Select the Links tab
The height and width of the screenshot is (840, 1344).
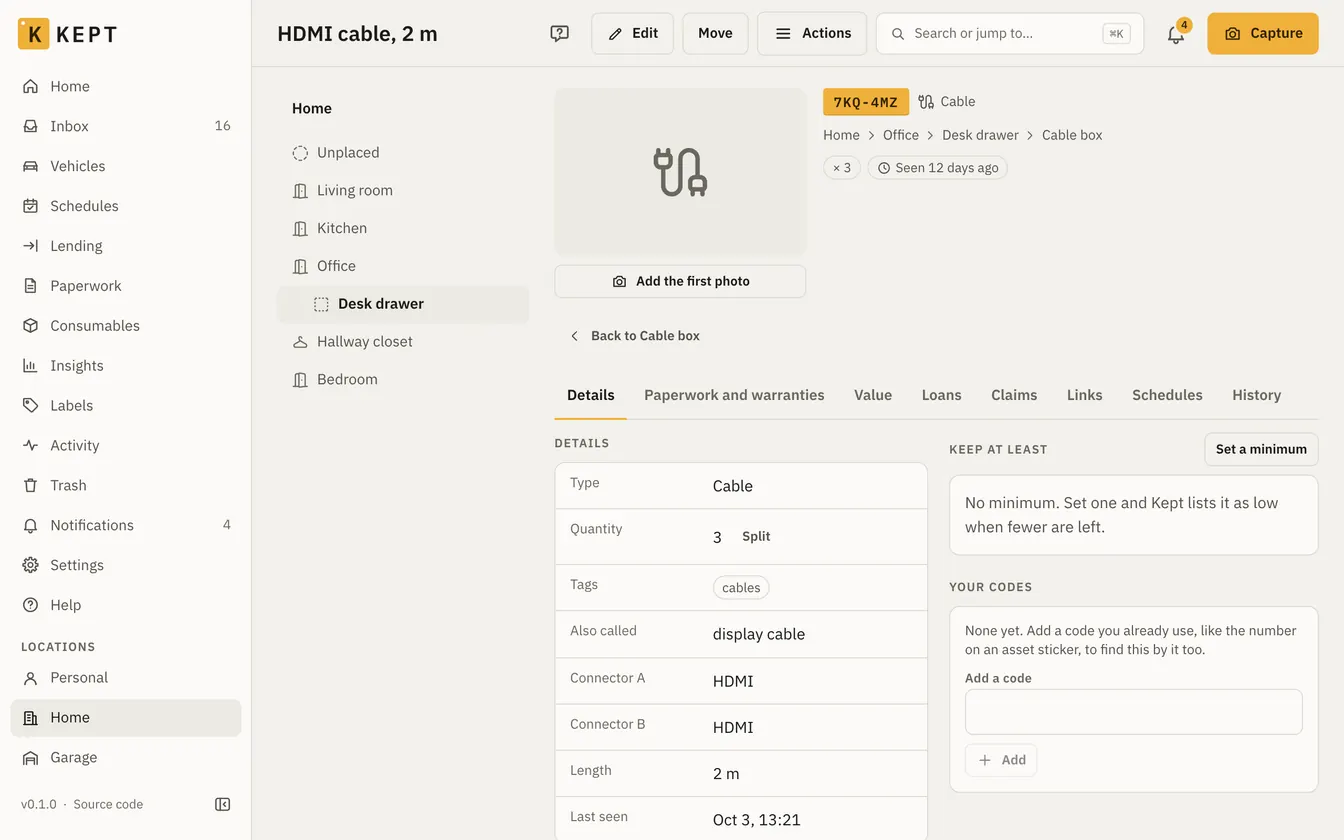(1085, 395)
